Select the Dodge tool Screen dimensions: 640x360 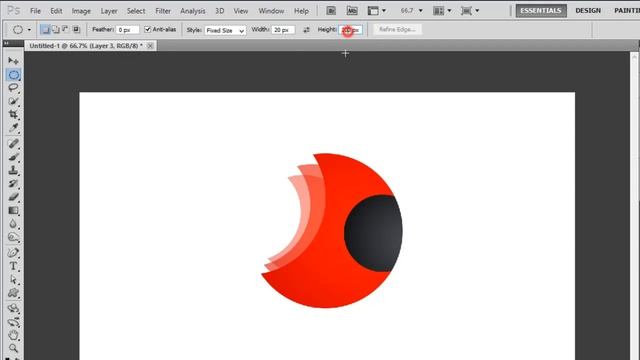(13, 237)
